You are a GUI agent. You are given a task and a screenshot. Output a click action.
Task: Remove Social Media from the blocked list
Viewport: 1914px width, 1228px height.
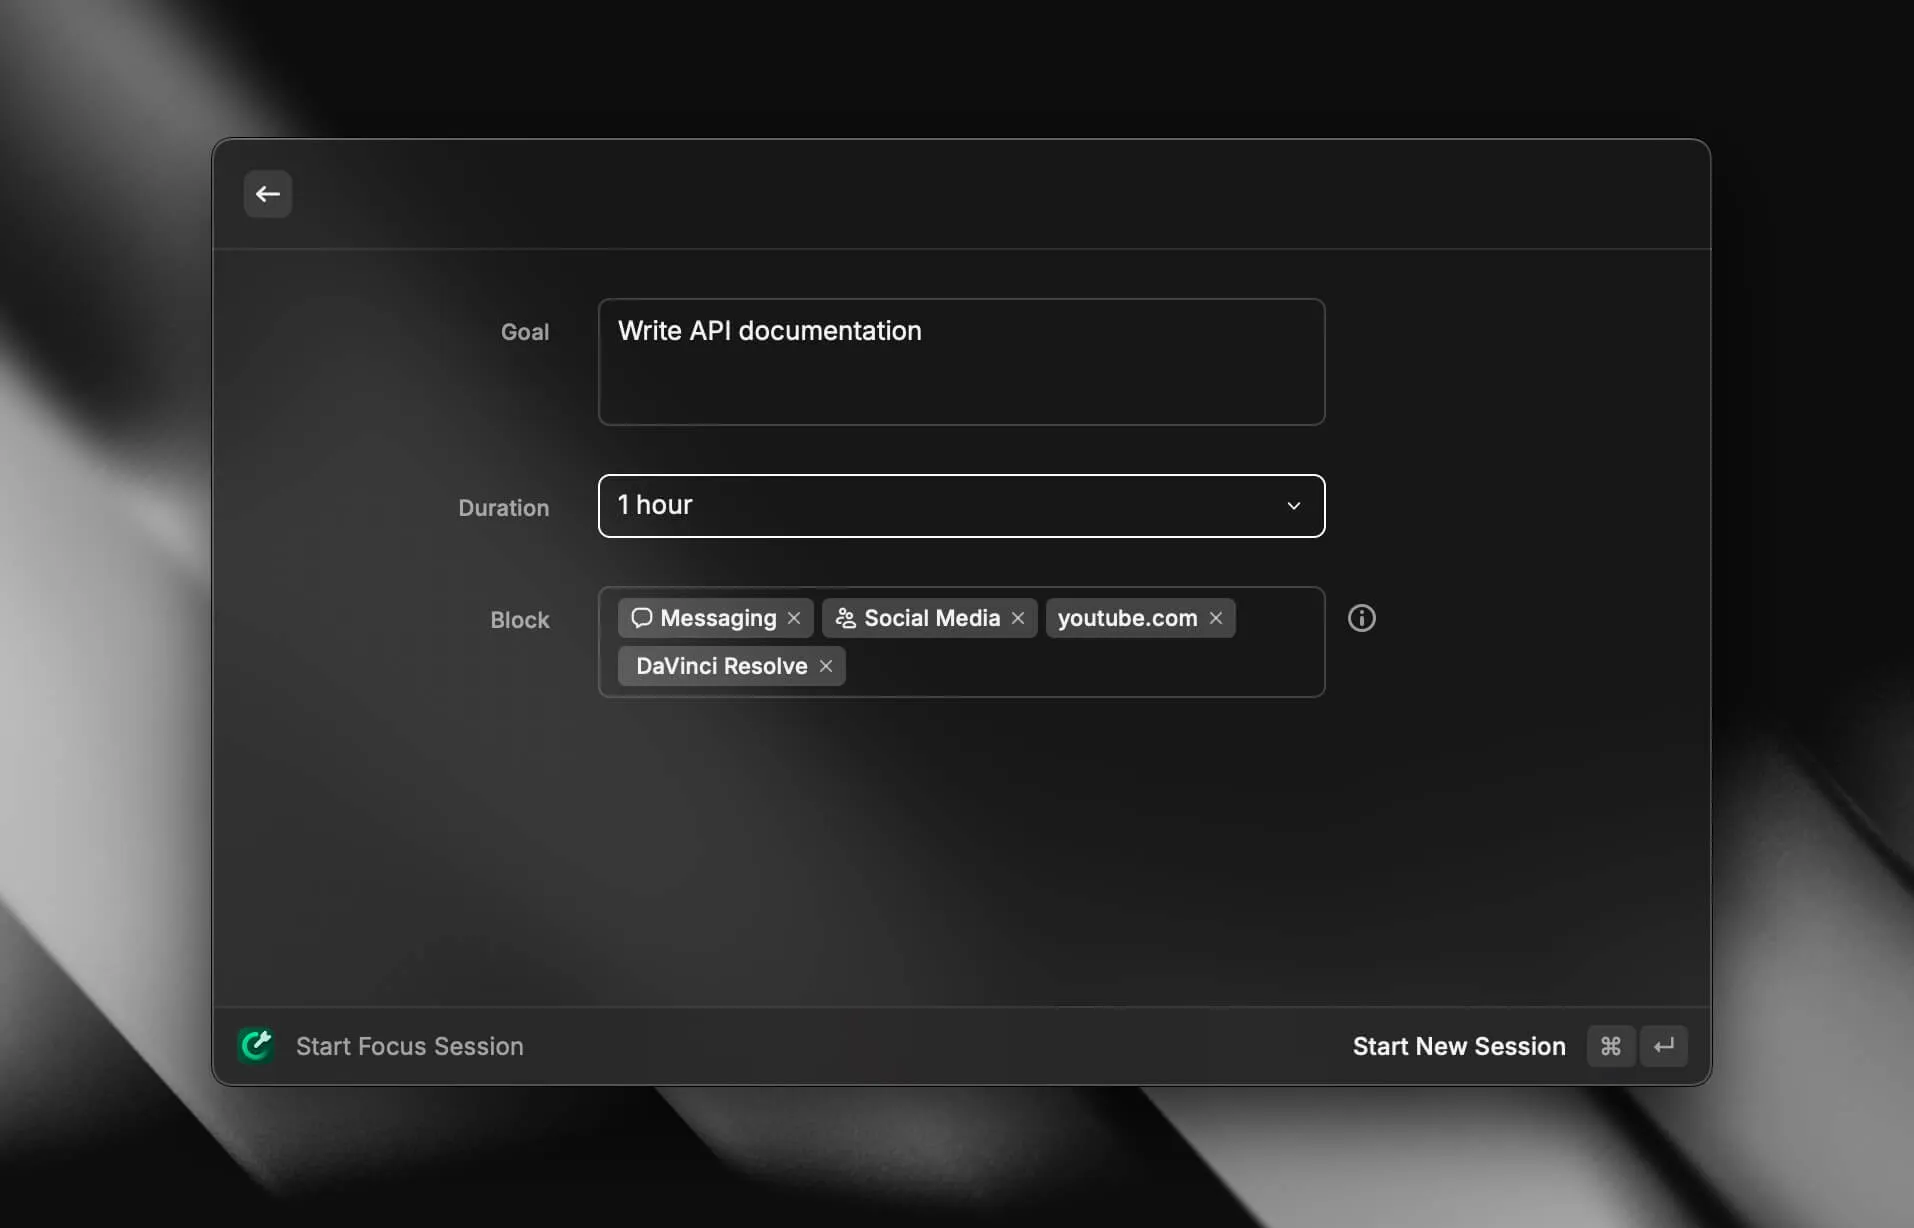(1016, 618)
